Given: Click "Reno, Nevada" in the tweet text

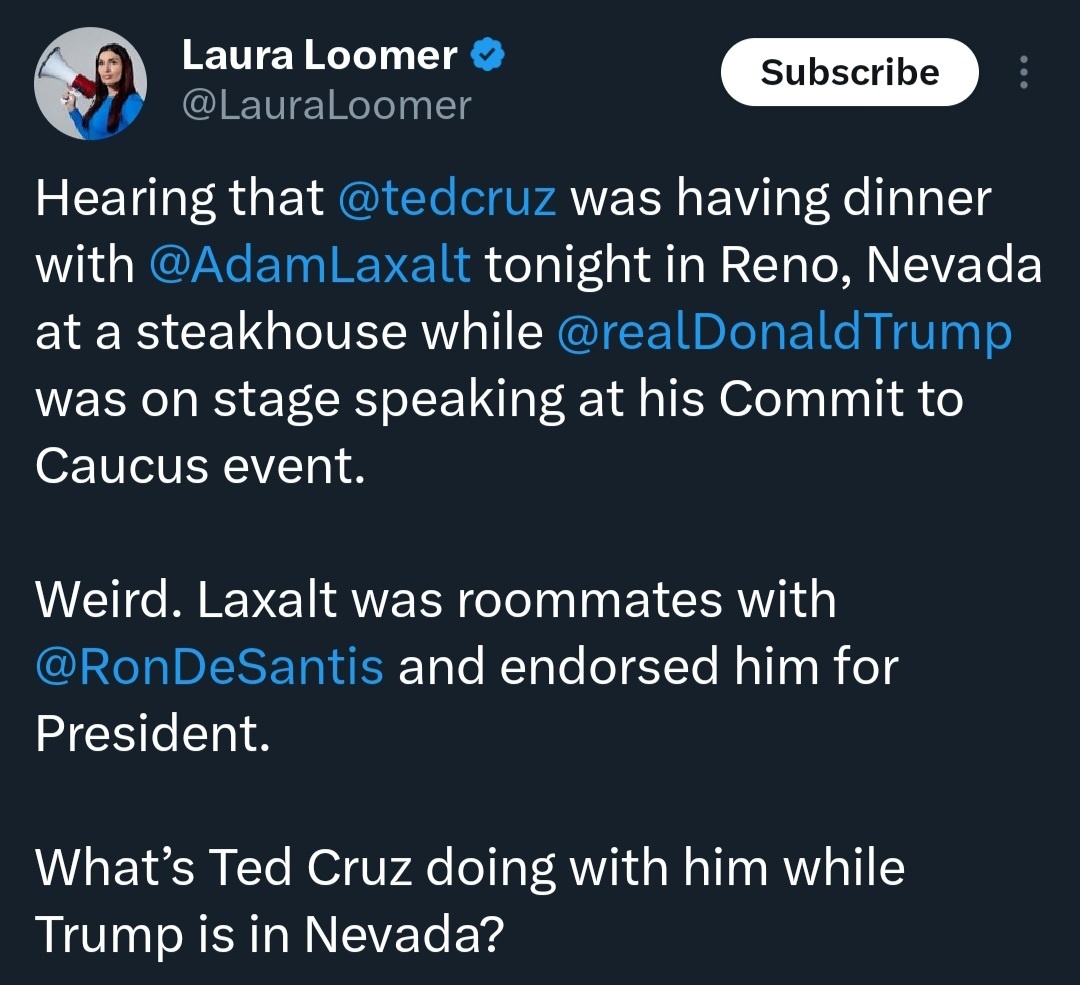Looking at the screenshot, I should [881, 265].
